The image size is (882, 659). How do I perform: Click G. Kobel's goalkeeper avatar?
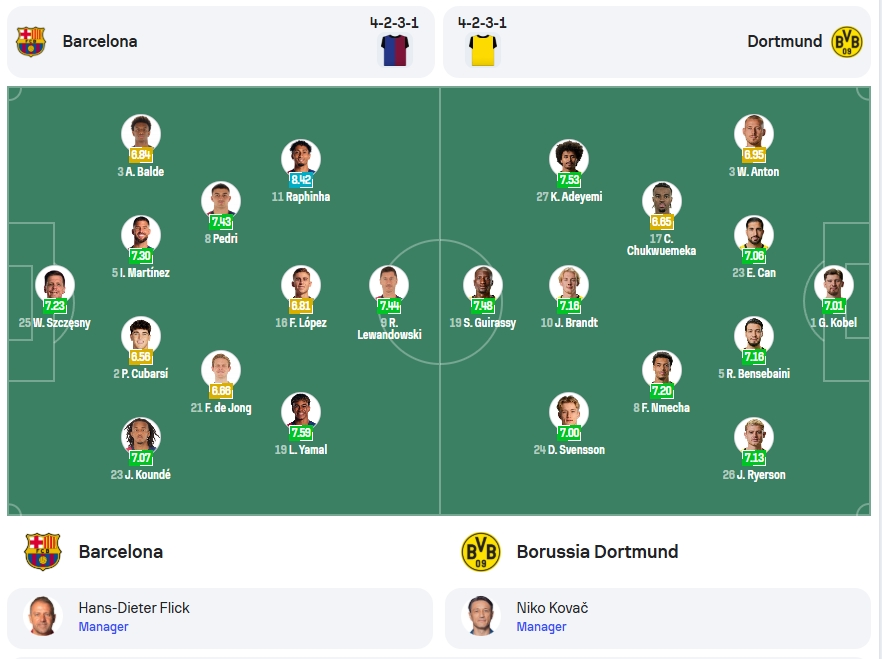click(834, 285)
